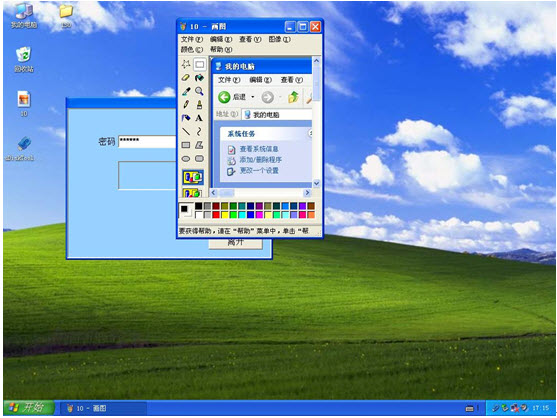Image resolution: width=557 pixels, height=418 pixels.
Task: Open the 开始 Start menu
Action: pos(29,408)
